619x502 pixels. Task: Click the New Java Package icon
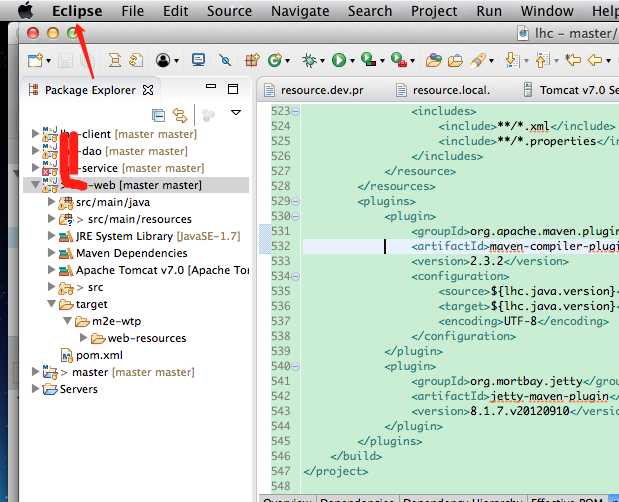252,60
